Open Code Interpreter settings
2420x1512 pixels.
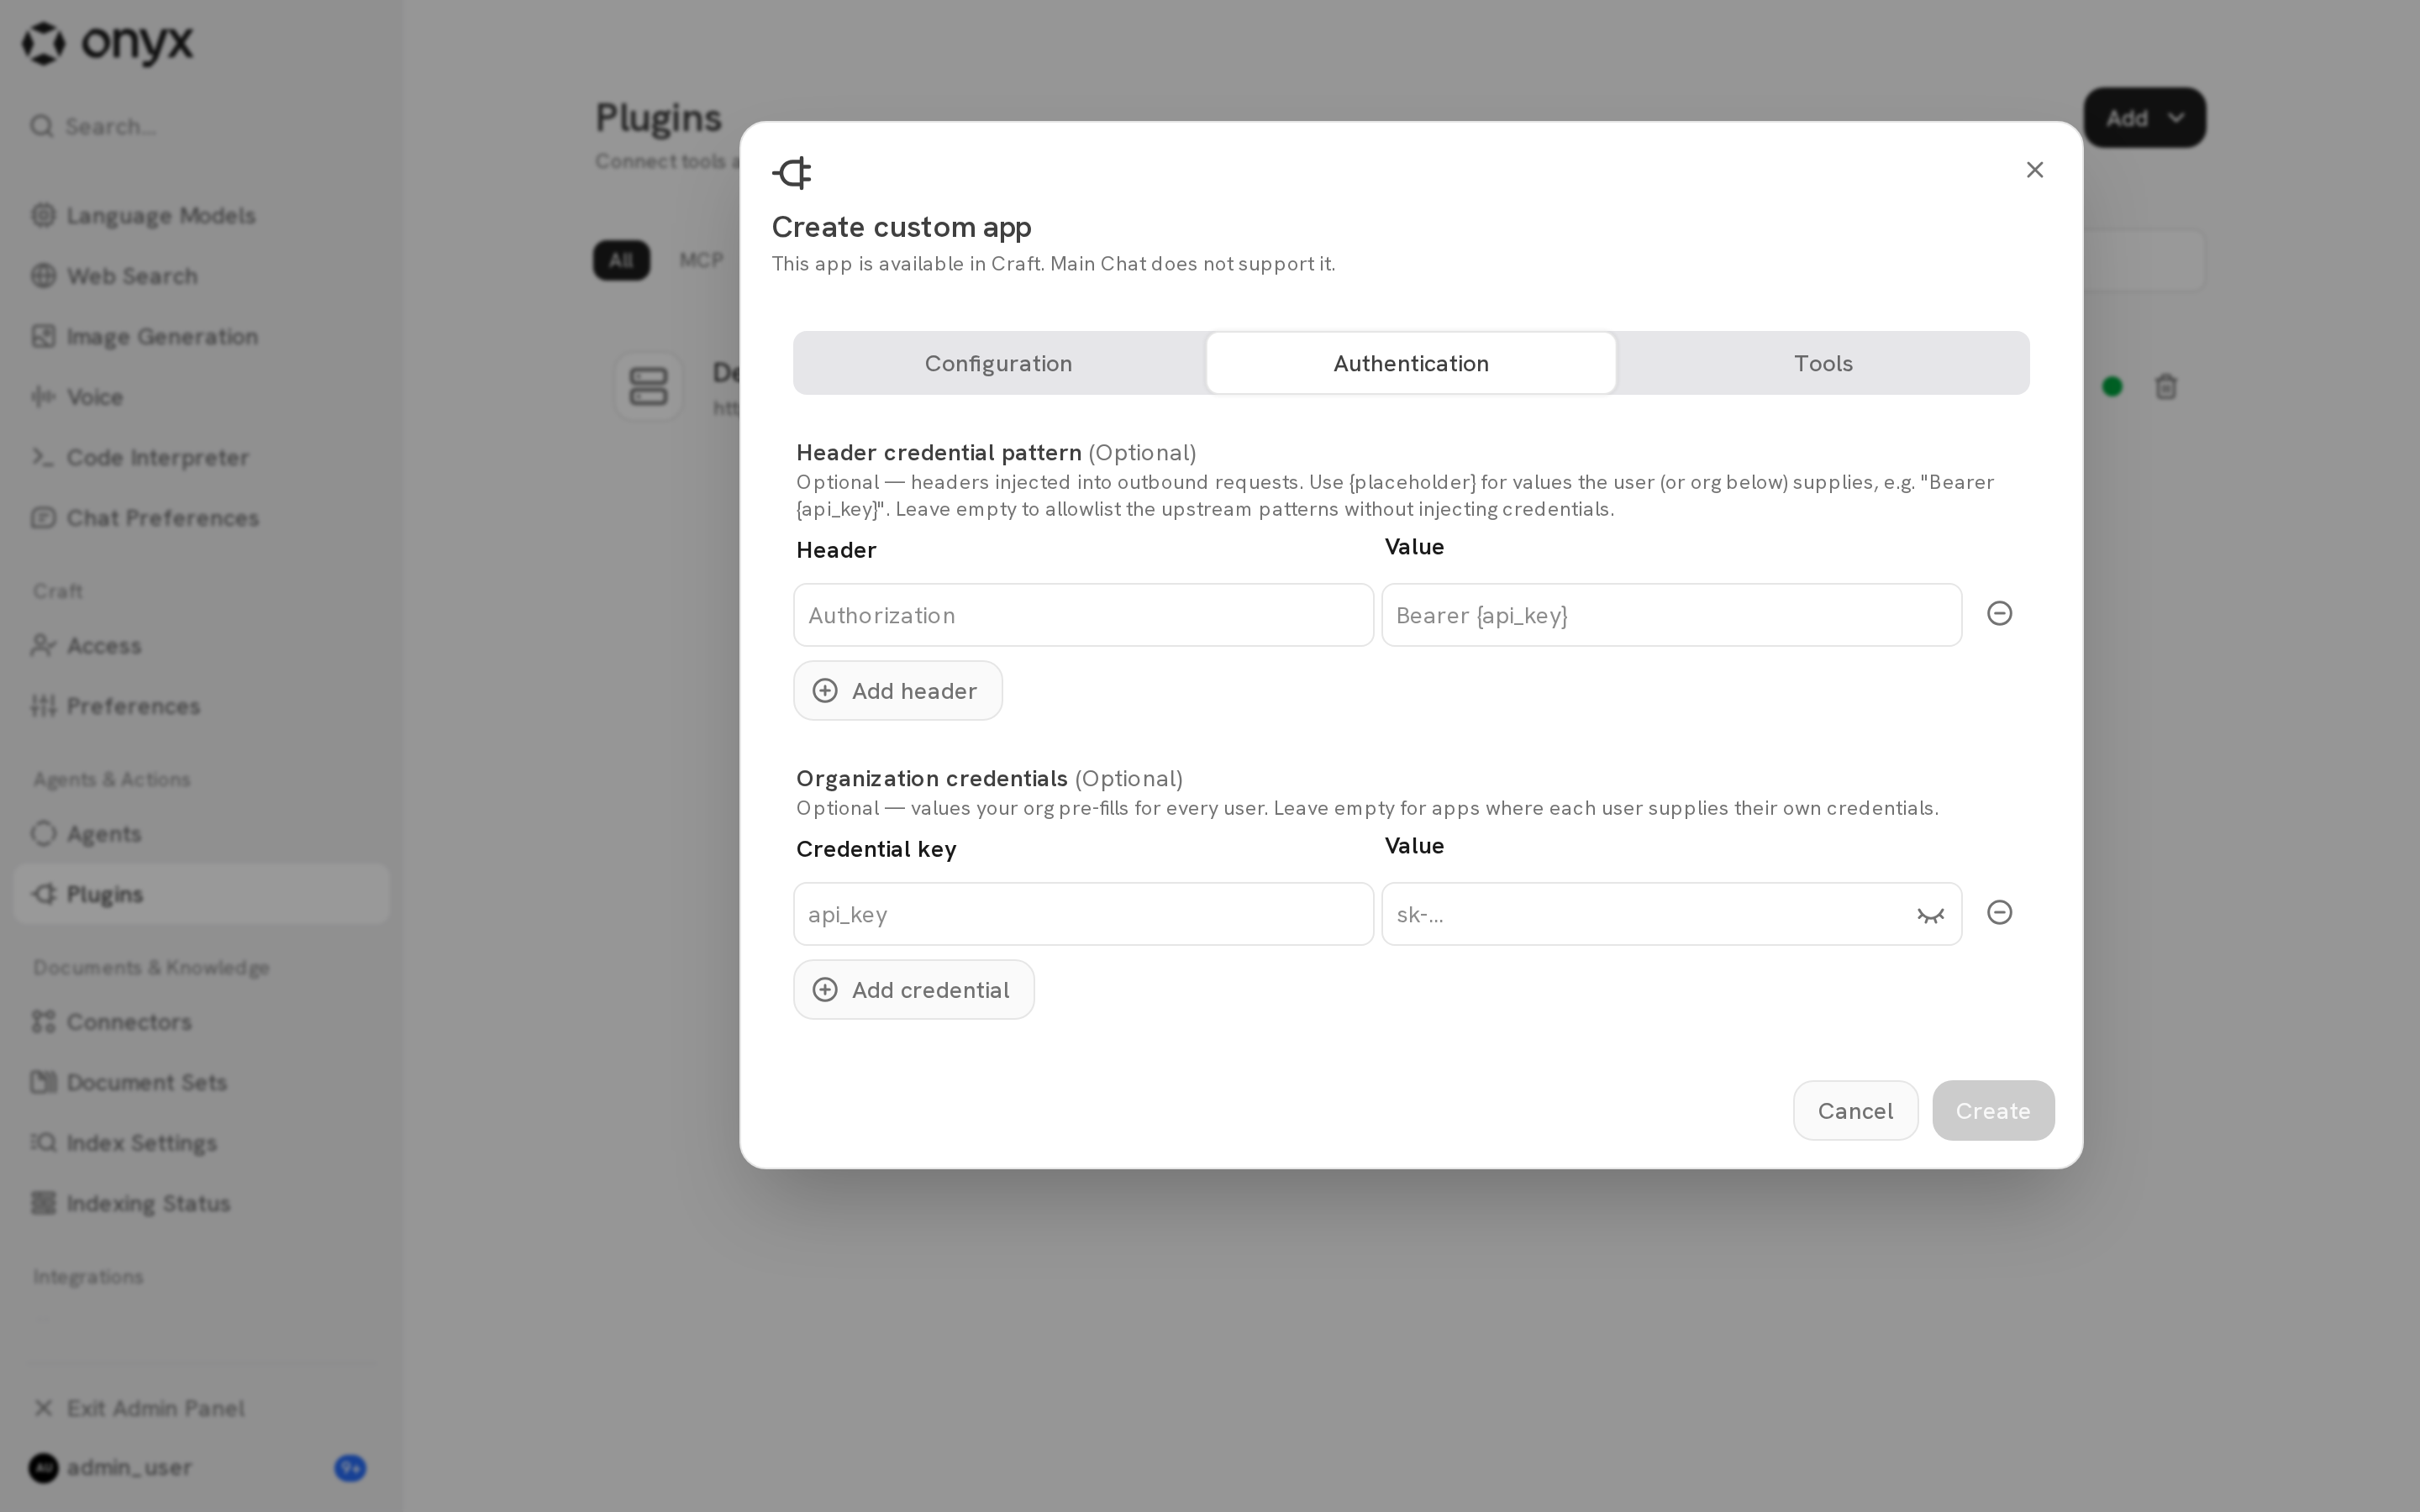tap(200, 458)
